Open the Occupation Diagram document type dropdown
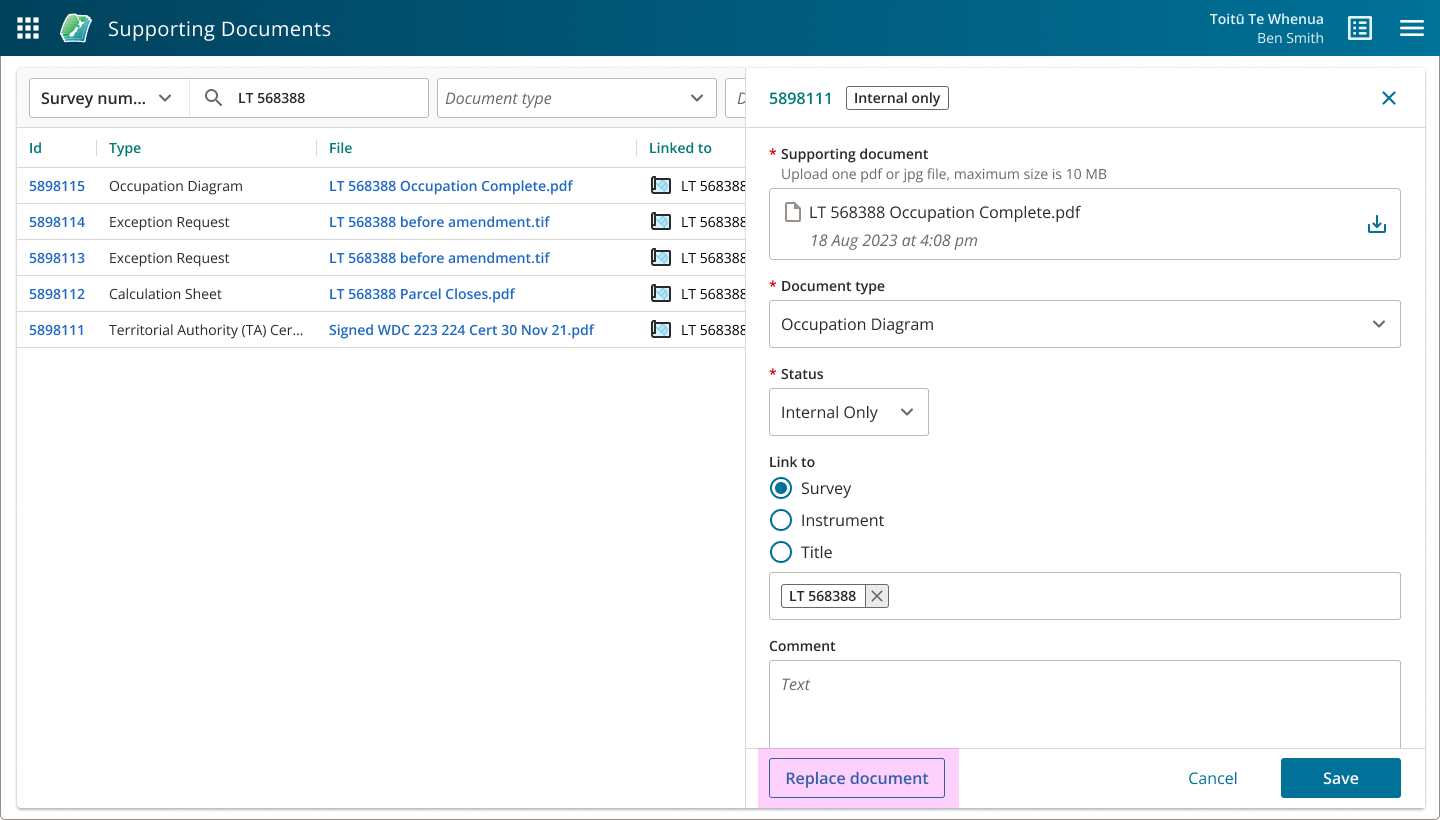The height and width of the screenshot is (820, 1440). [x=1085, y=324]
